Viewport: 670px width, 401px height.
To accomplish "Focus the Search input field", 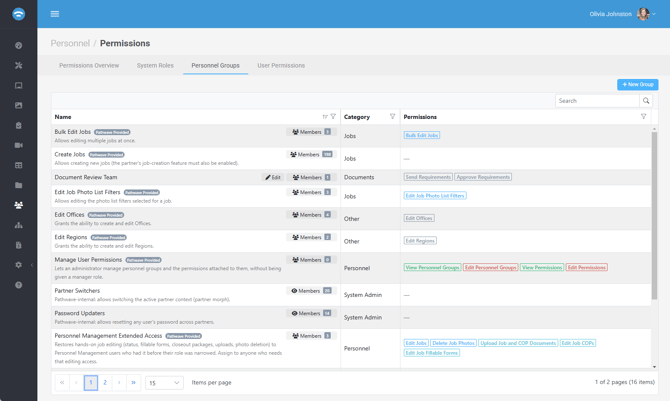I will (x=597, y=101).
